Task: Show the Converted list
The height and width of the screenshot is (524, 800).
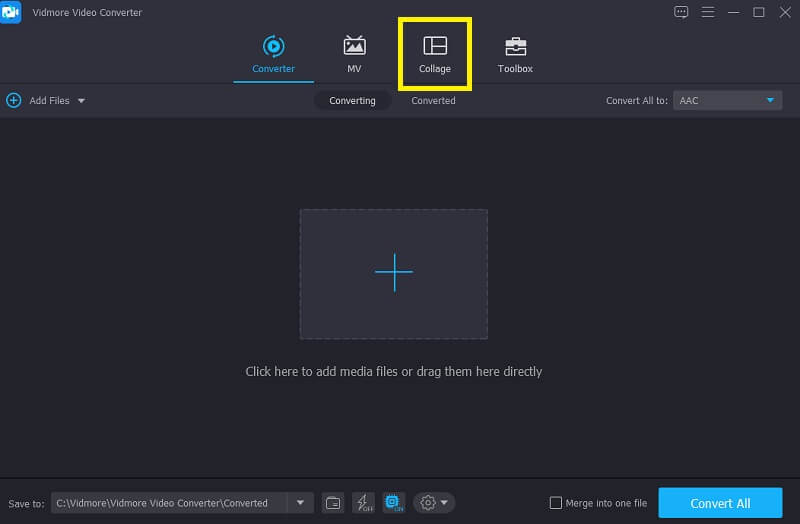Action: click(x=433, y=100)
